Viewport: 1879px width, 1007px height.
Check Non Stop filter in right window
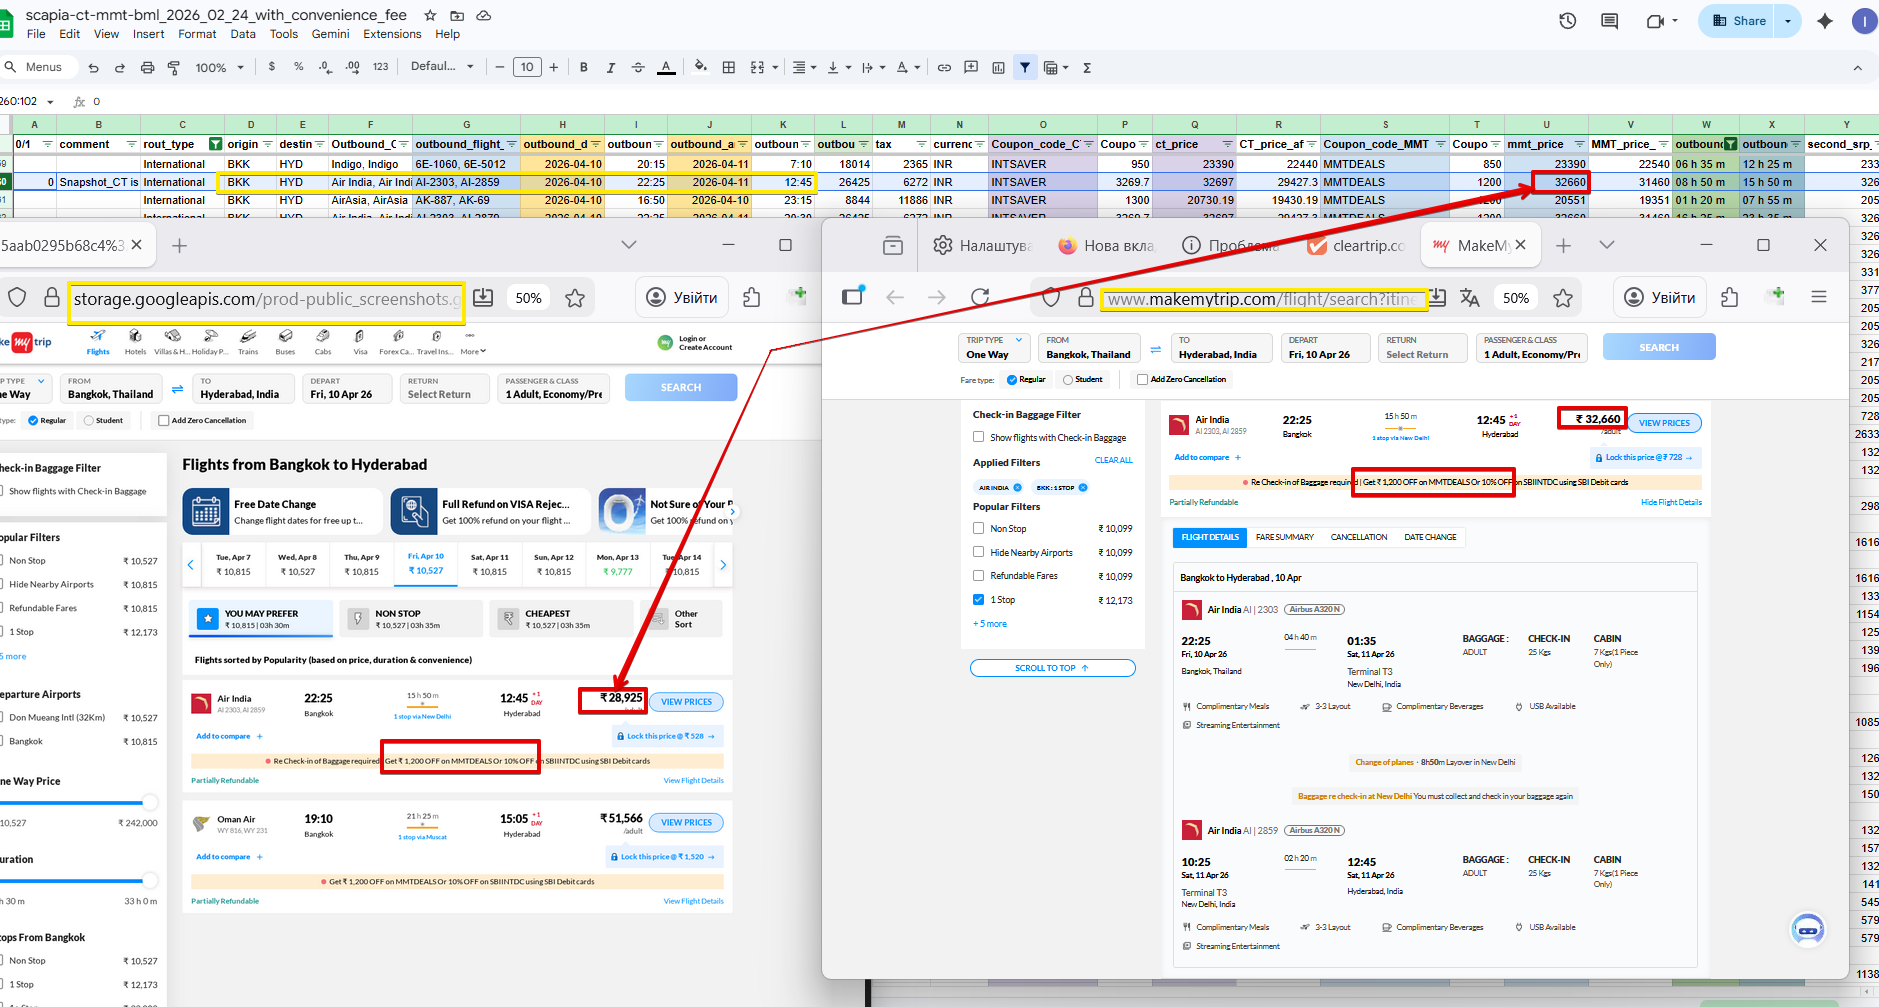pos(979,528)
